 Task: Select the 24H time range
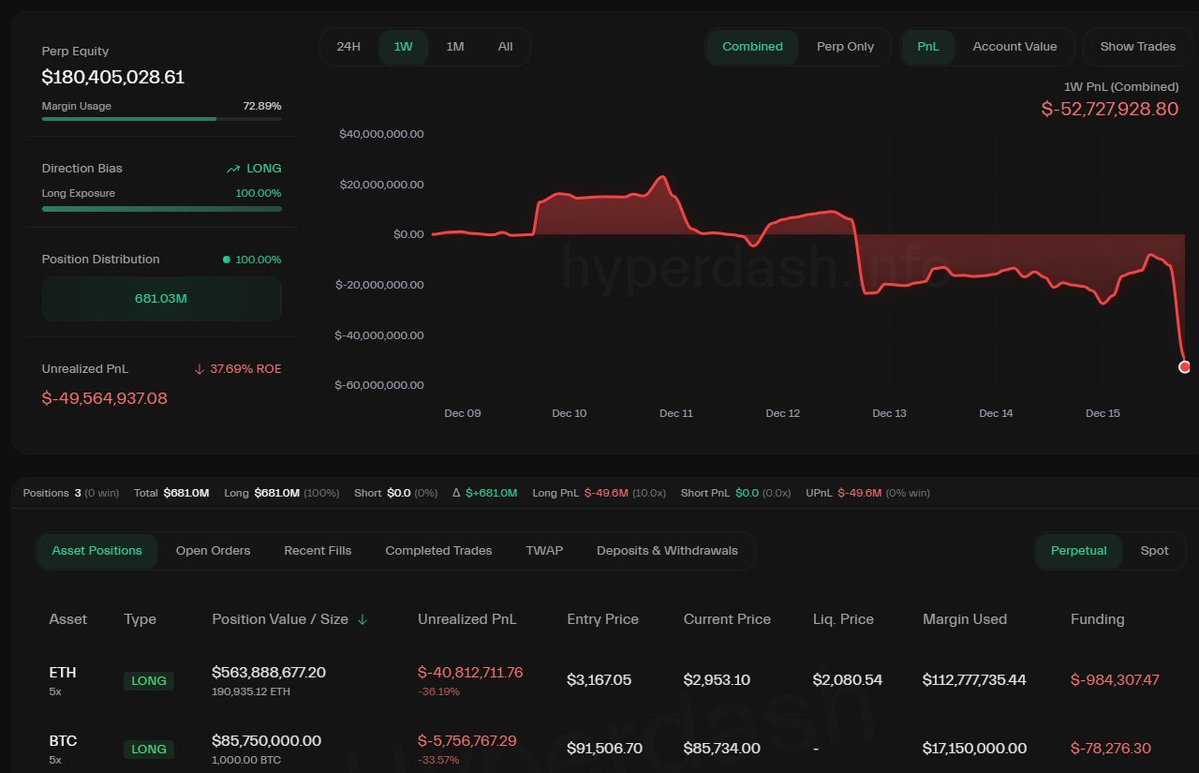[x=349, y=47]
